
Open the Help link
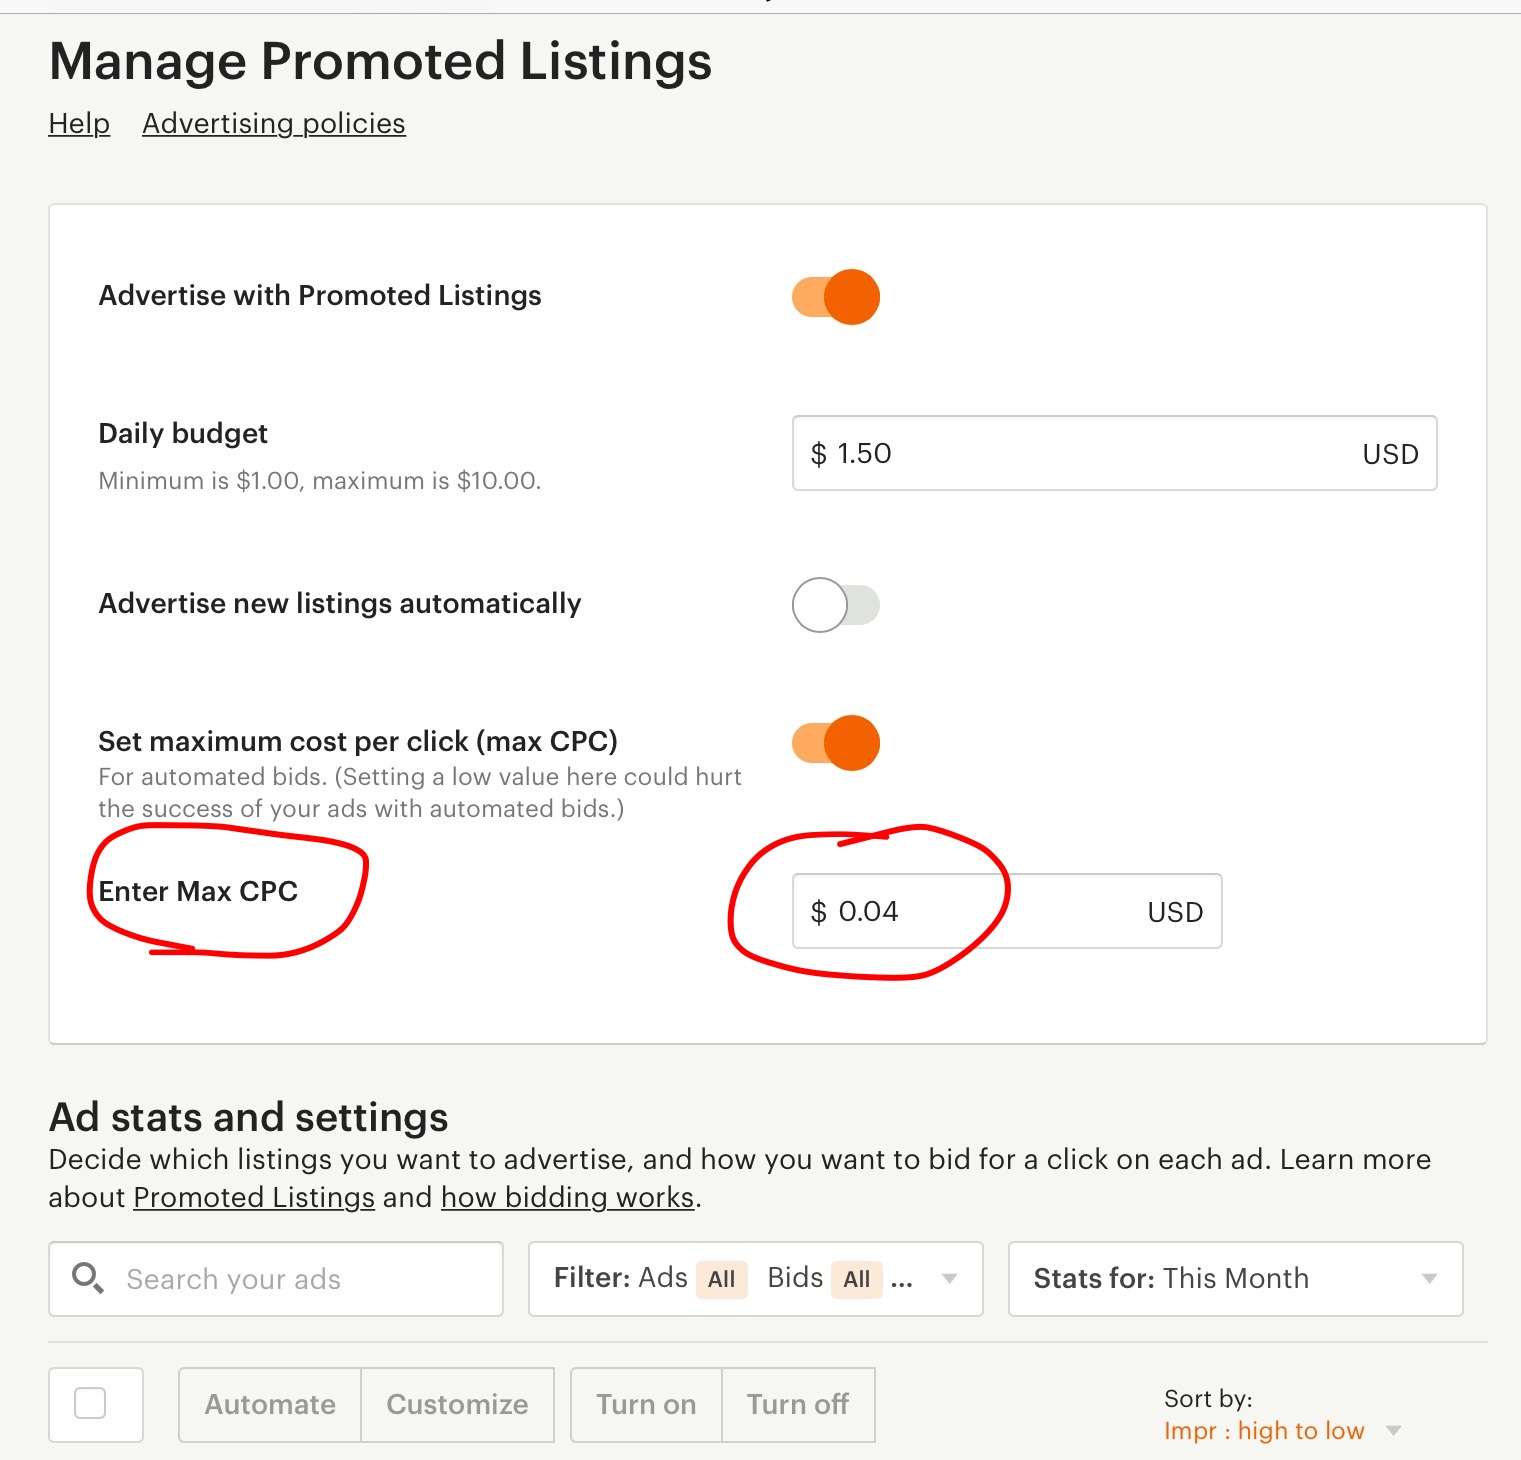point(79,123)
